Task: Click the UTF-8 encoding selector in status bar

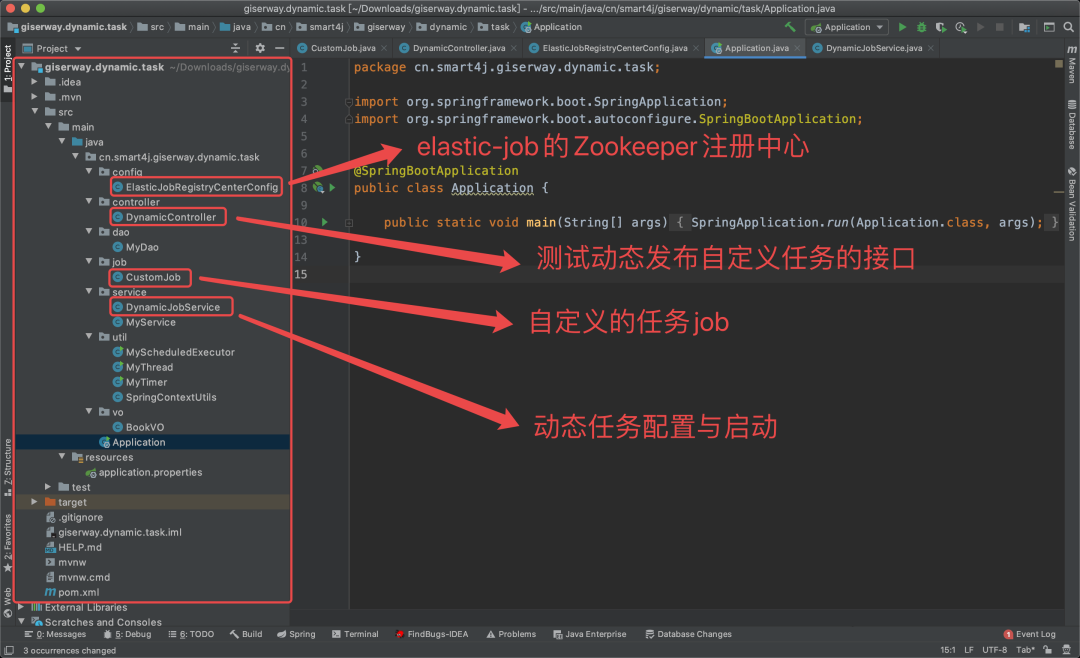Action: pyautogui.click(x=995, y=650)
